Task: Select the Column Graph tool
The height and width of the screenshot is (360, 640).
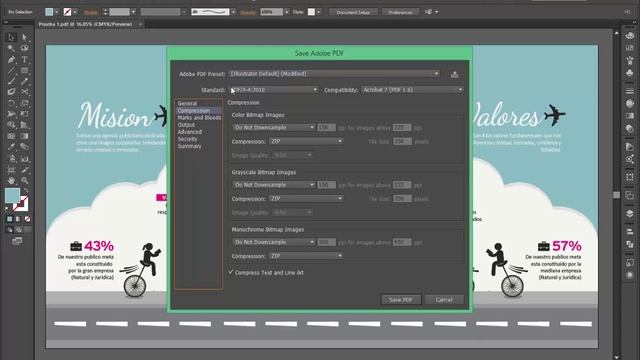Action: (x=25, y=158)
